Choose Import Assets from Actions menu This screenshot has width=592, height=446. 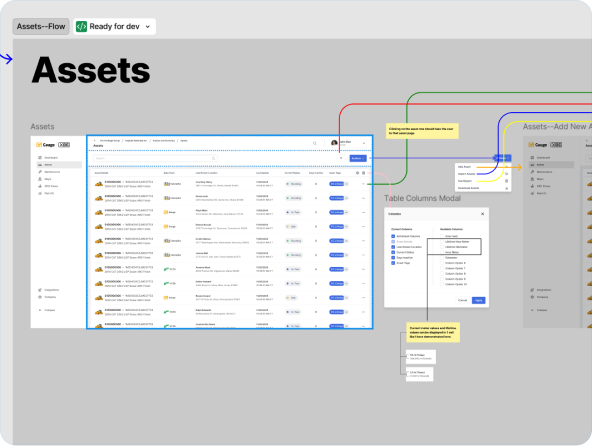tap(483, 174)
